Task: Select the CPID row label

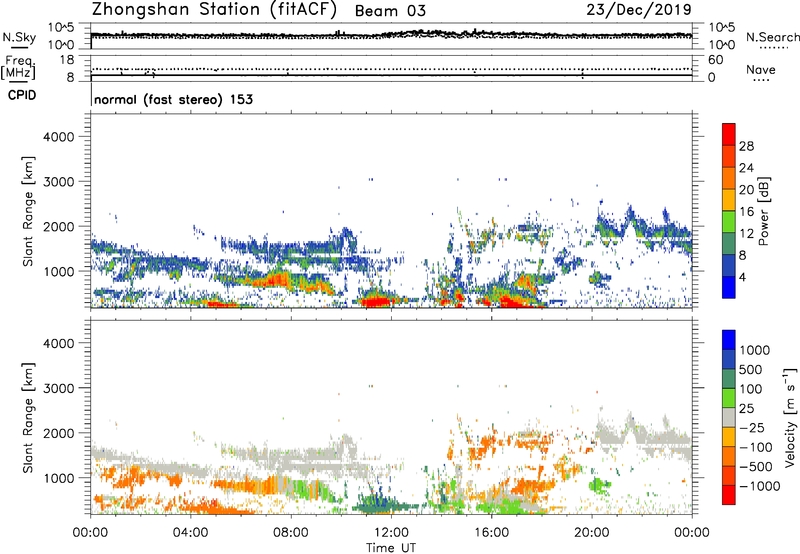Action: point(22,95)
